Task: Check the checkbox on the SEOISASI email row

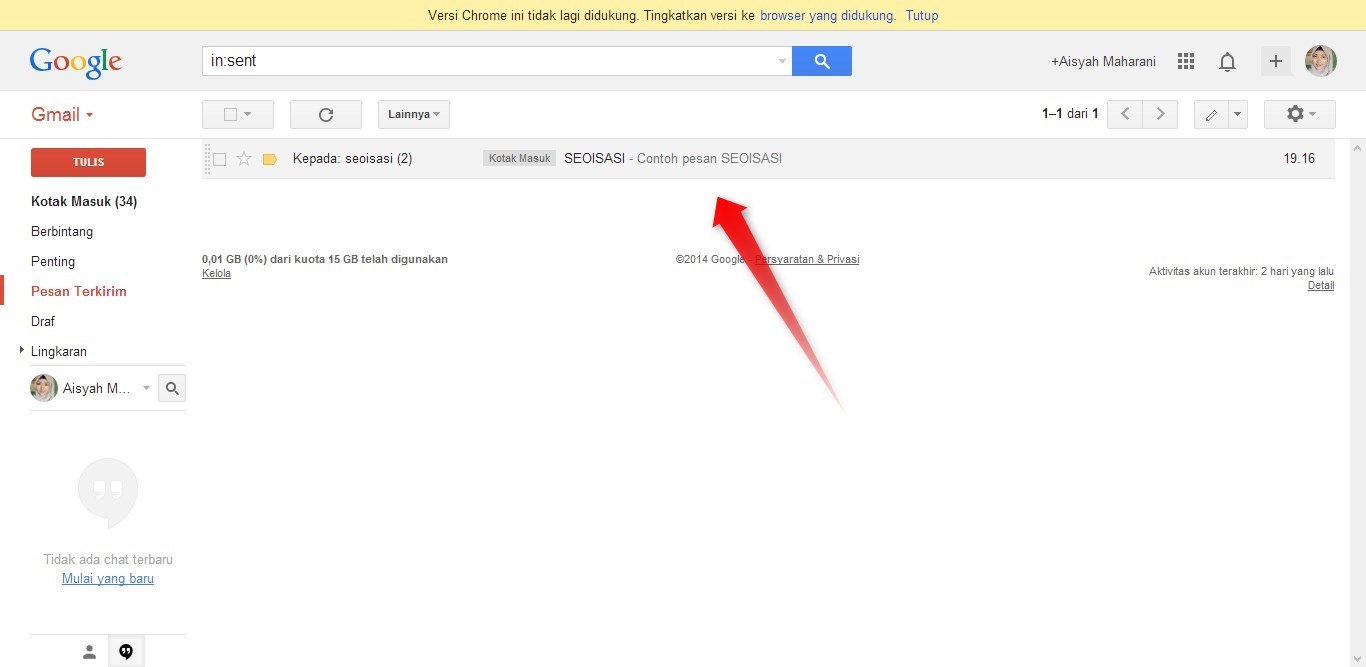Action: pos(219,158)
